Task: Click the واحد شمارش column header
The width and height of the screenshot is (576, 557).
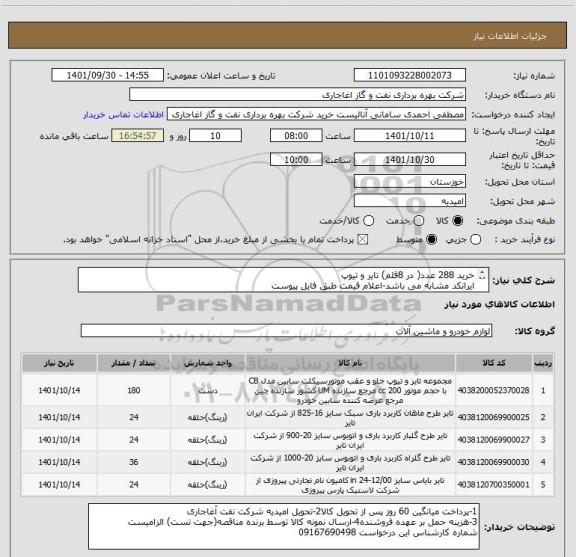Action: pyautogui.click(x=208, y=363)
